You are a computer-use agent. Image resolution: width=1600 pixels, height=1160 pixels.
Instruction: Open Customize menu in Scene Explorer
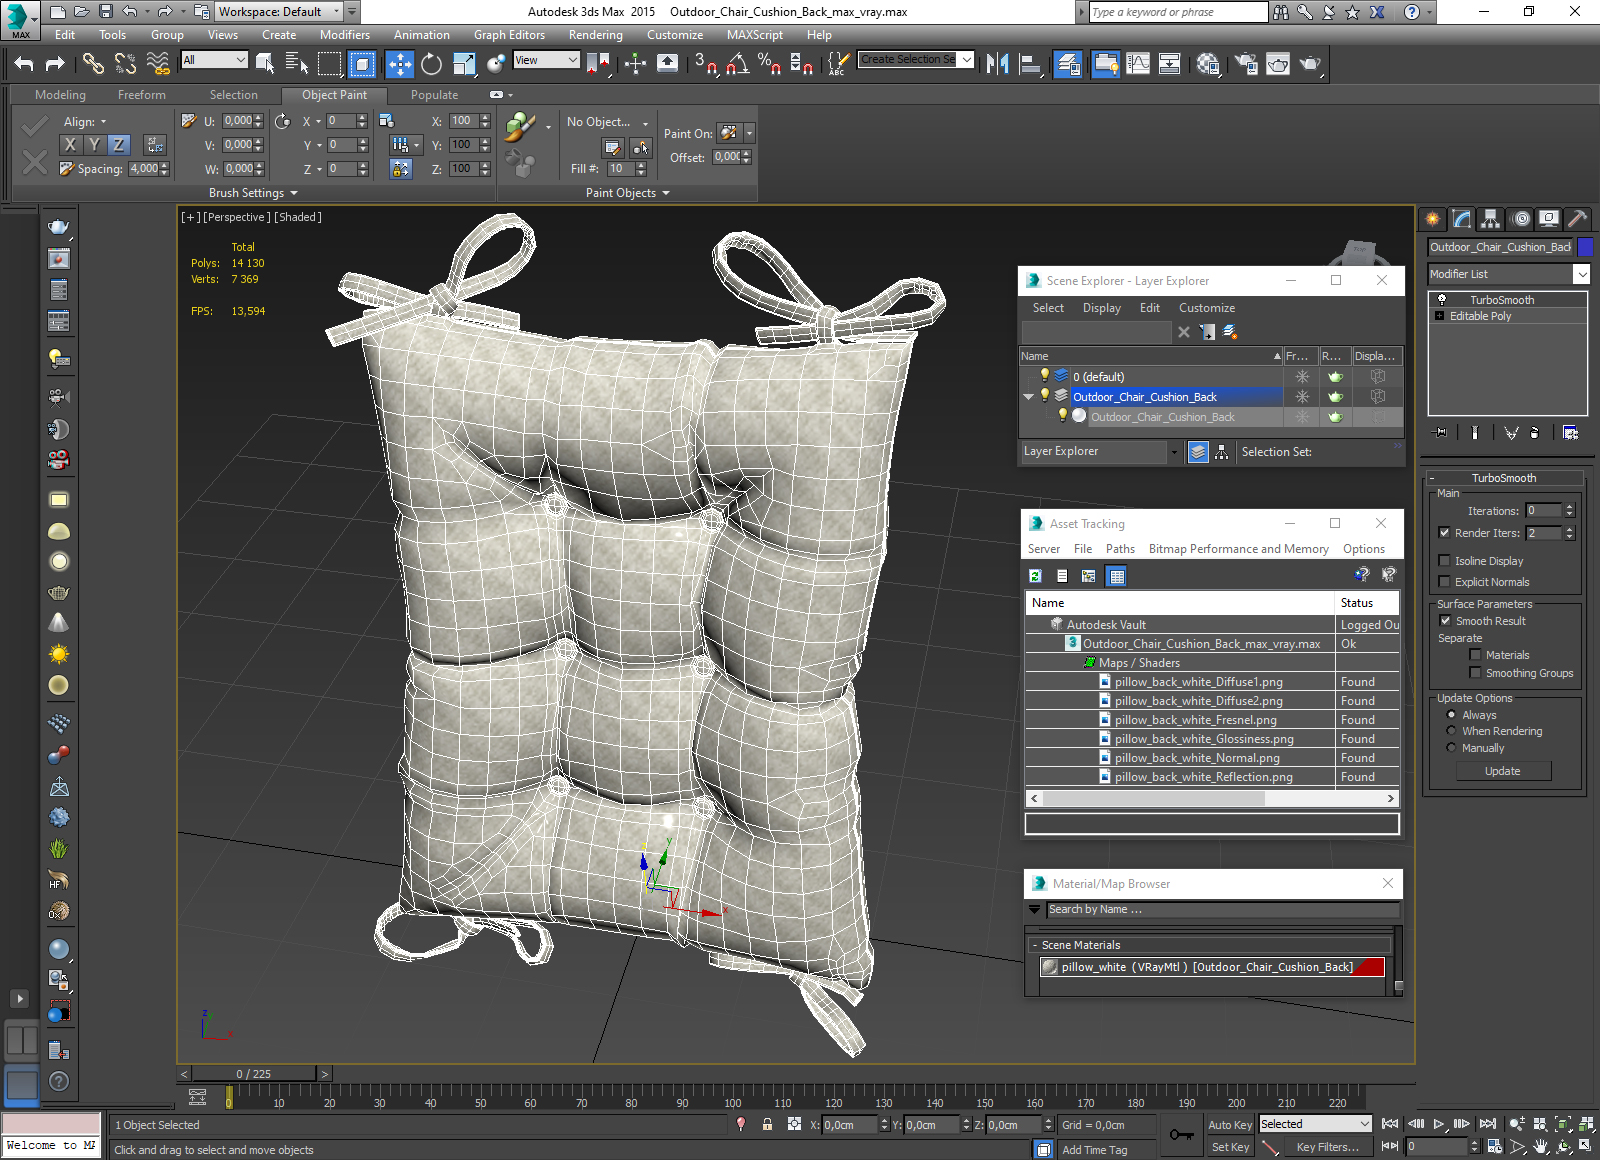point(1206,308)
